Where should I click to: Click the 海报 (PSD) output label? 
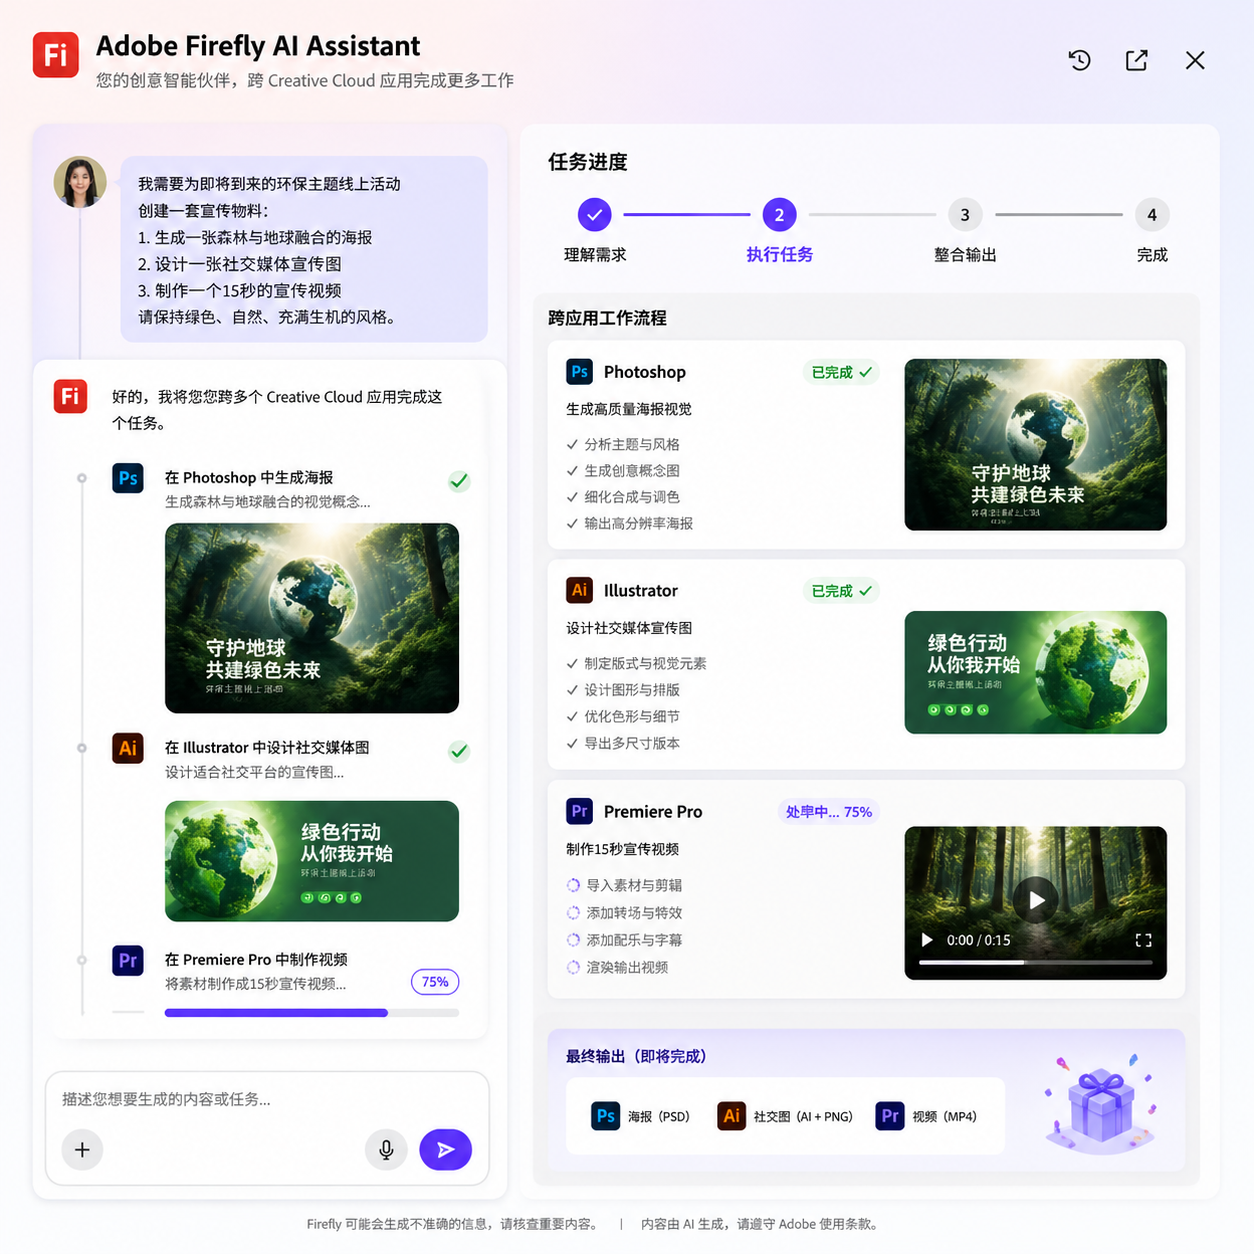(659, 1116)
